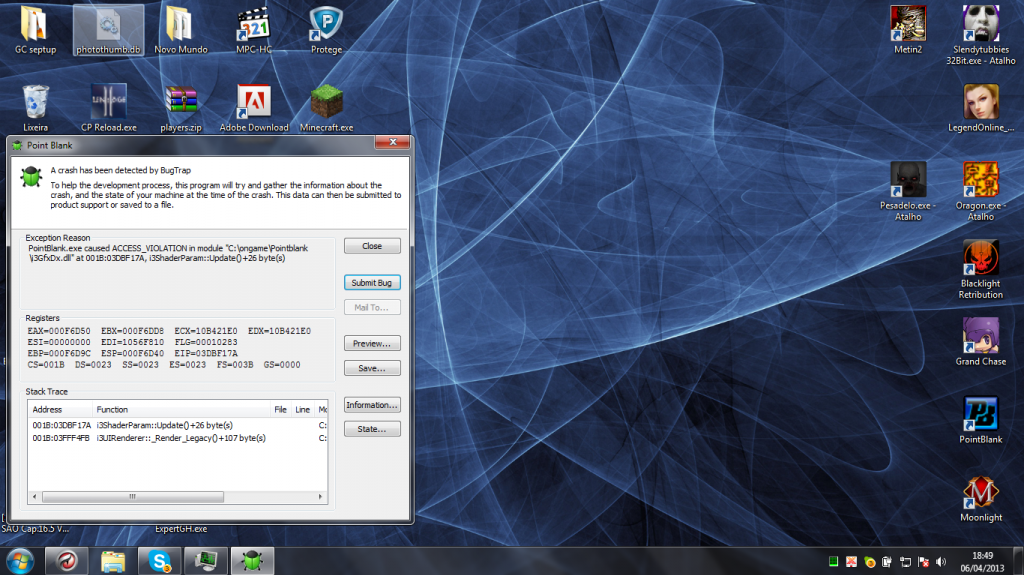Click the Skype icon in the taskbar

[x=159, y=560]
